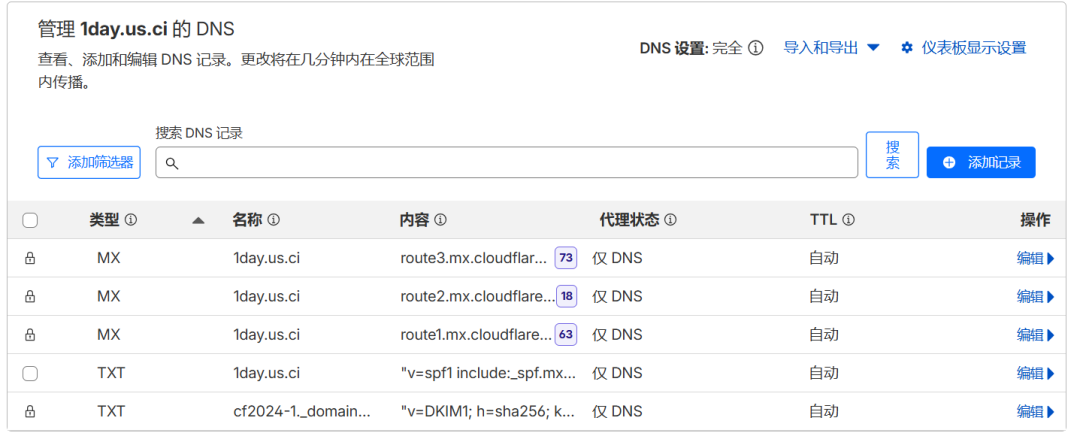This screenshot has width=1080, height=439.
Task: Click the info icon beside 代理状态 column
Action: 670,220
